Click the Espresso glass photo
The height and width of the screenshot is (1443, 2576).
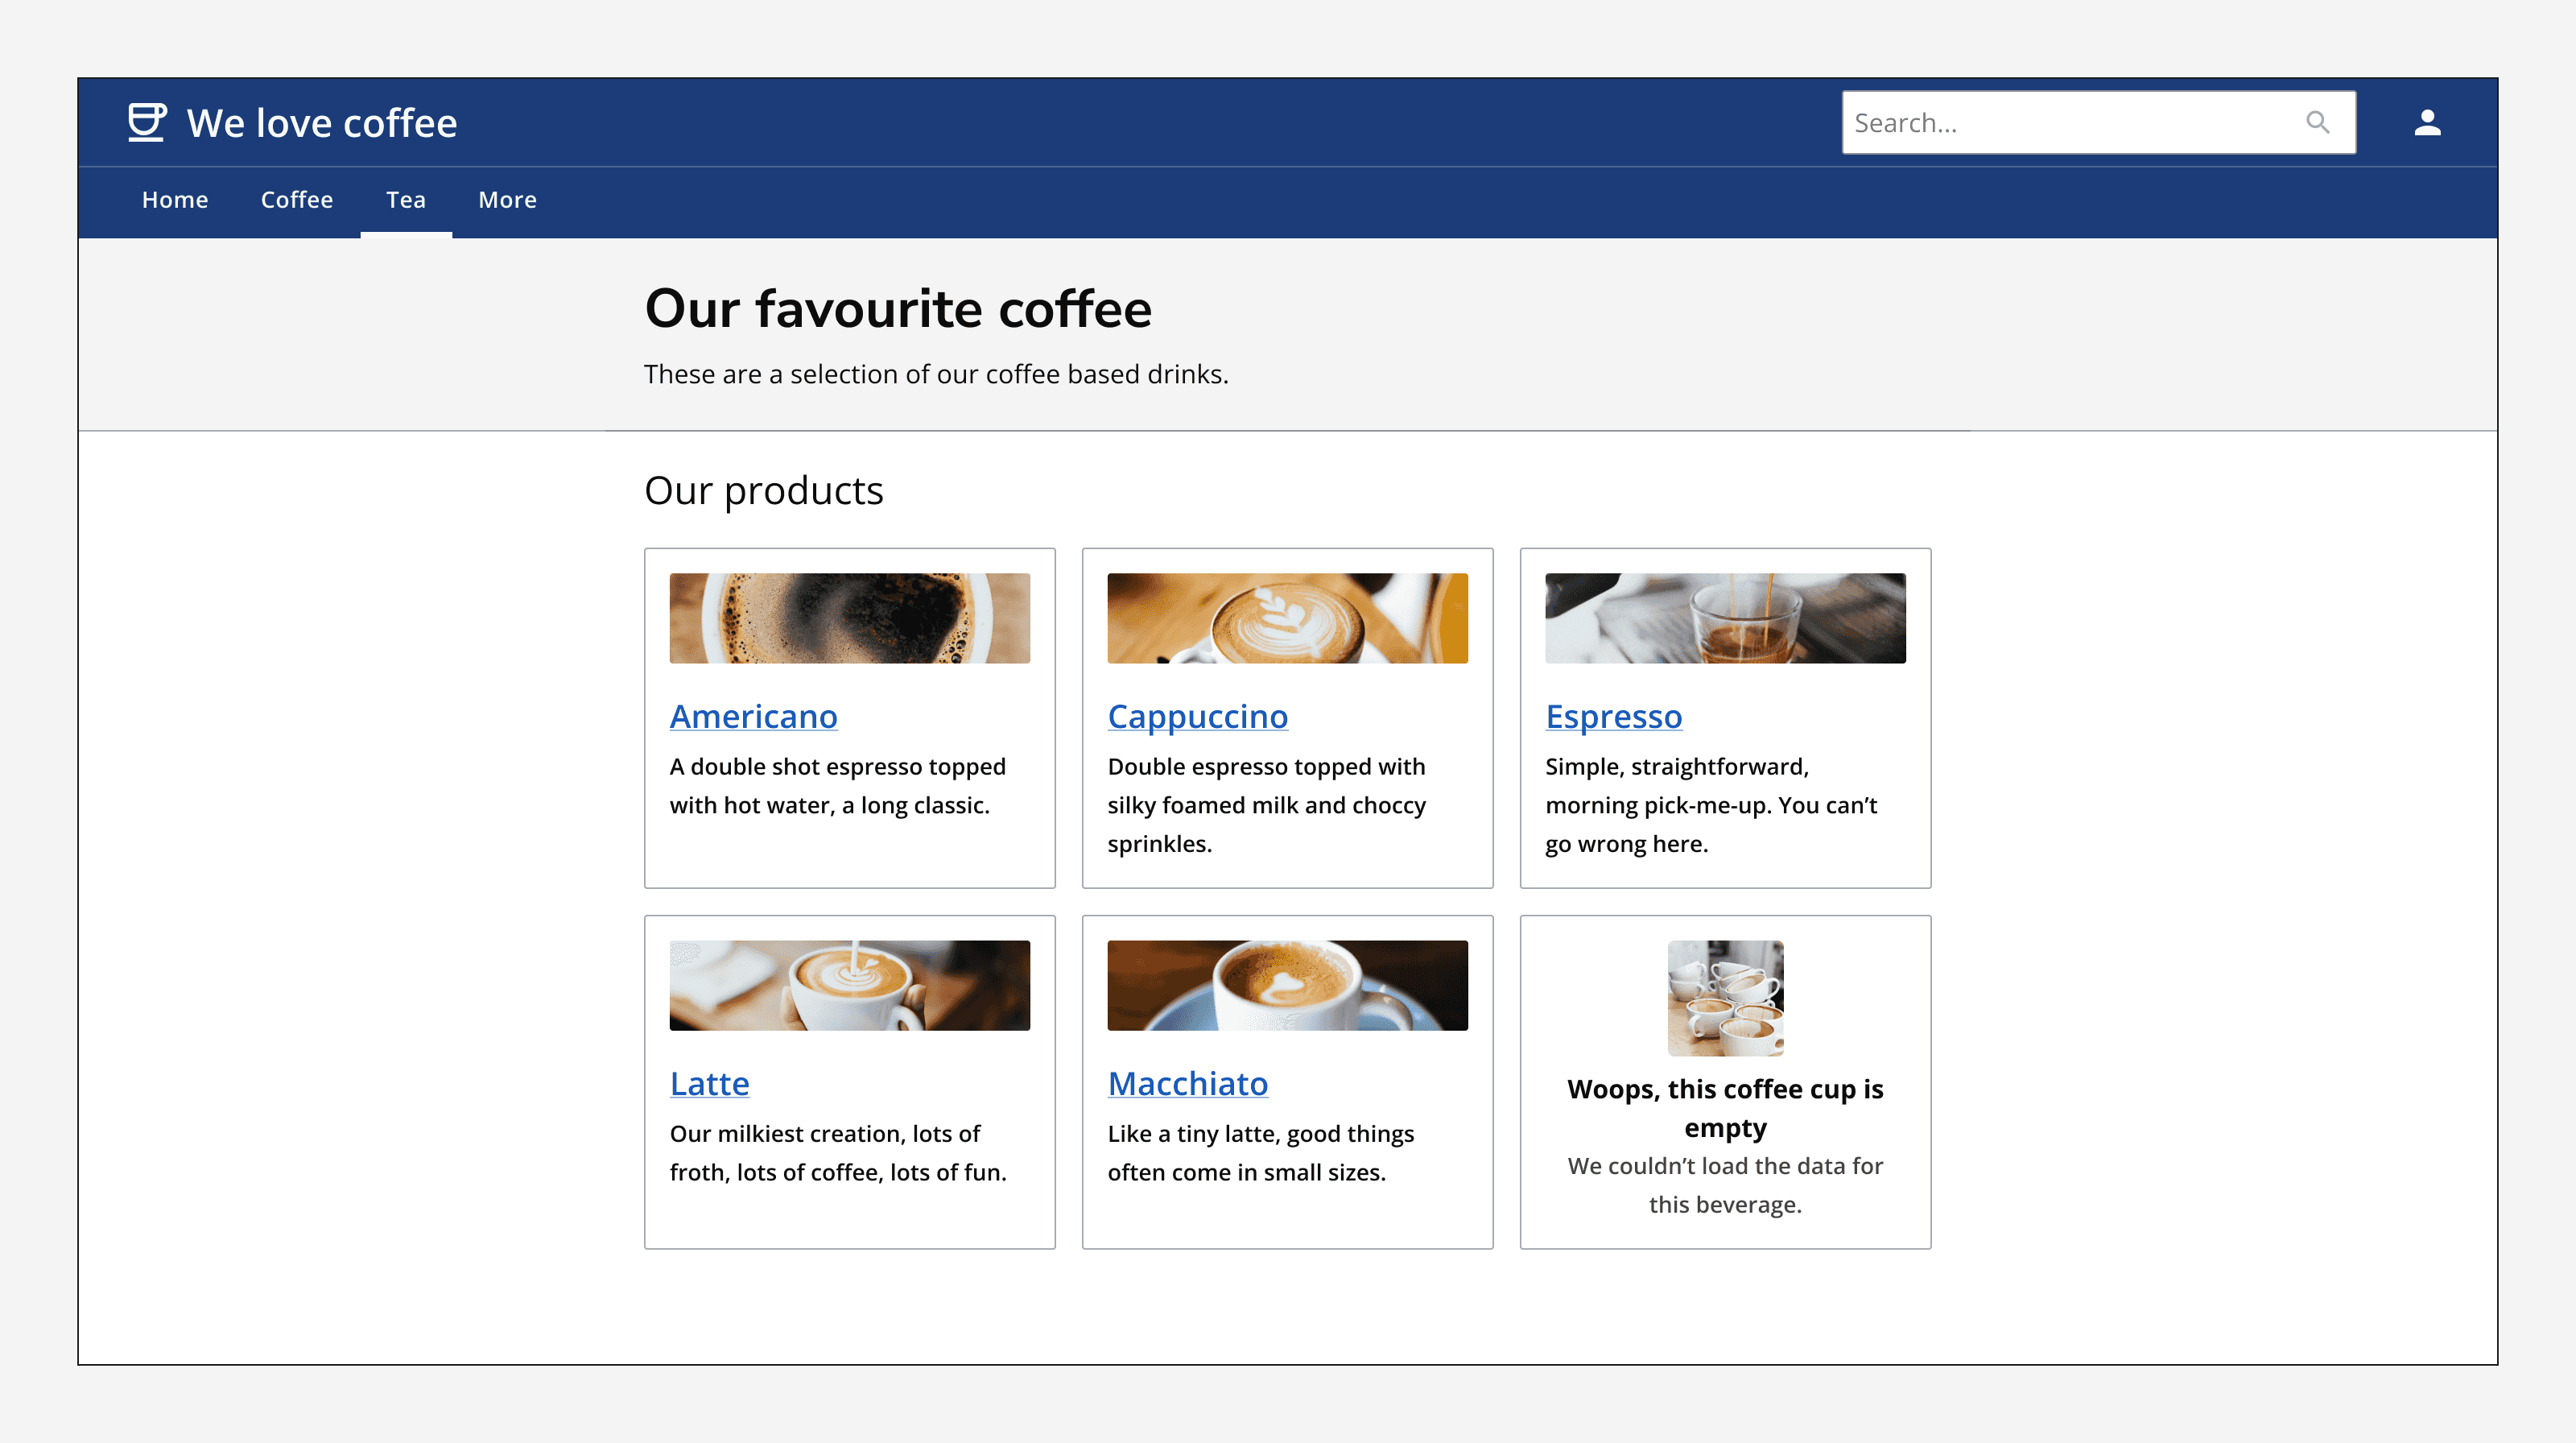tap(1725, 617)
